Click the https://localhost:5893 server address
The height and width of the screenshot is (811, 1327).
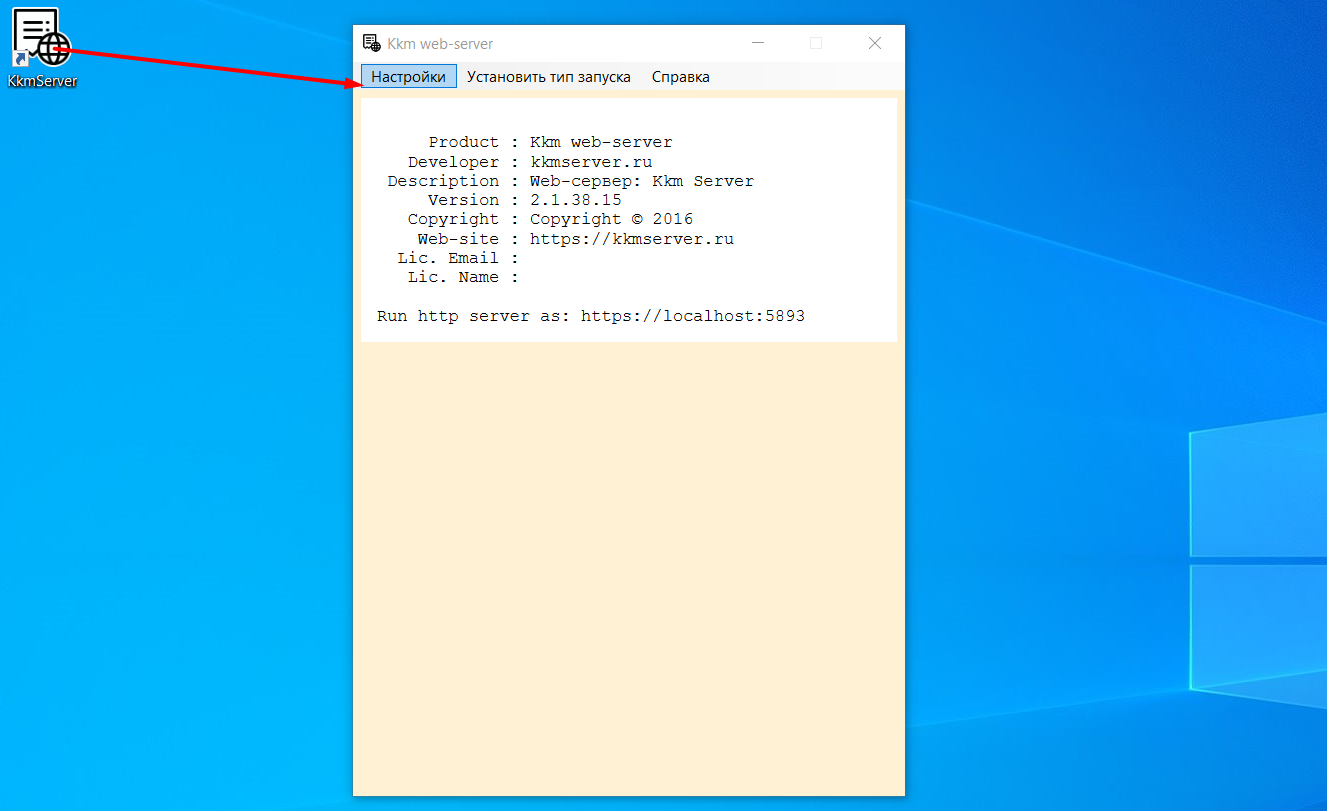click(693, 316)
